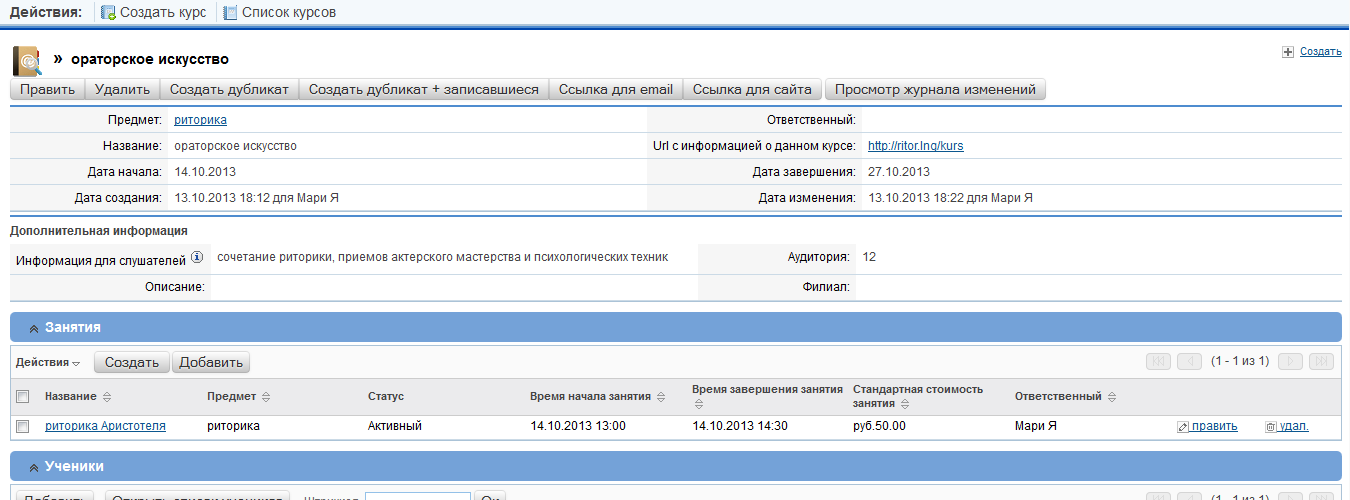Collapse the Занятия section
Viewport: 1350px width, 500px height.
[33, 328]
